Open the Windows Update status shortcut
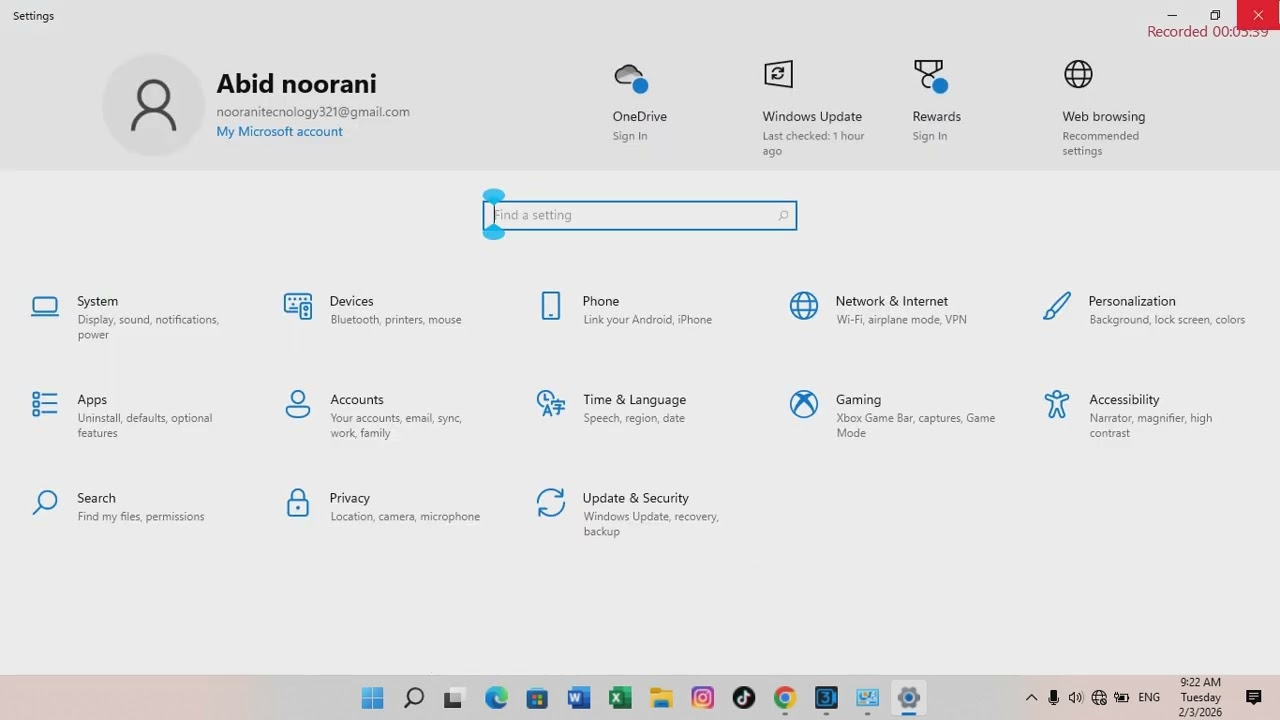This screenshot has width=1280, height=720. click(812, 108)
